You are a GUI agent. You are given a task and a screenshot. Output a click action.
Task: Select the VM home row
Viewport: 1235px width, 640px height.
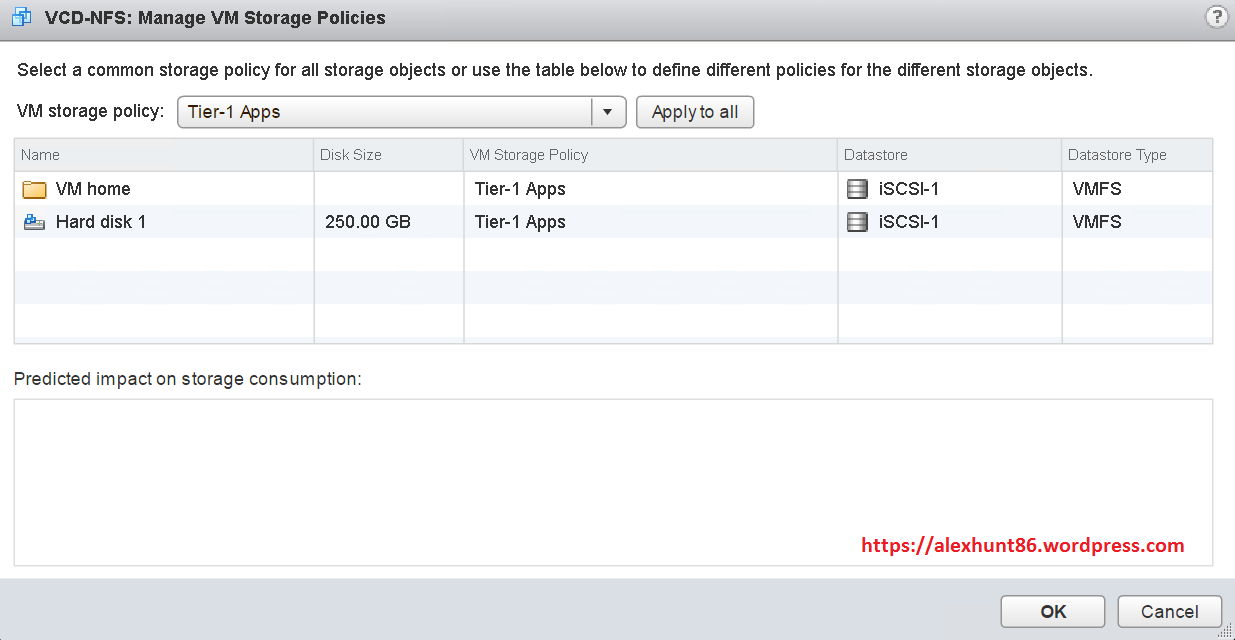pyautogui.click(x=150, y=188)
